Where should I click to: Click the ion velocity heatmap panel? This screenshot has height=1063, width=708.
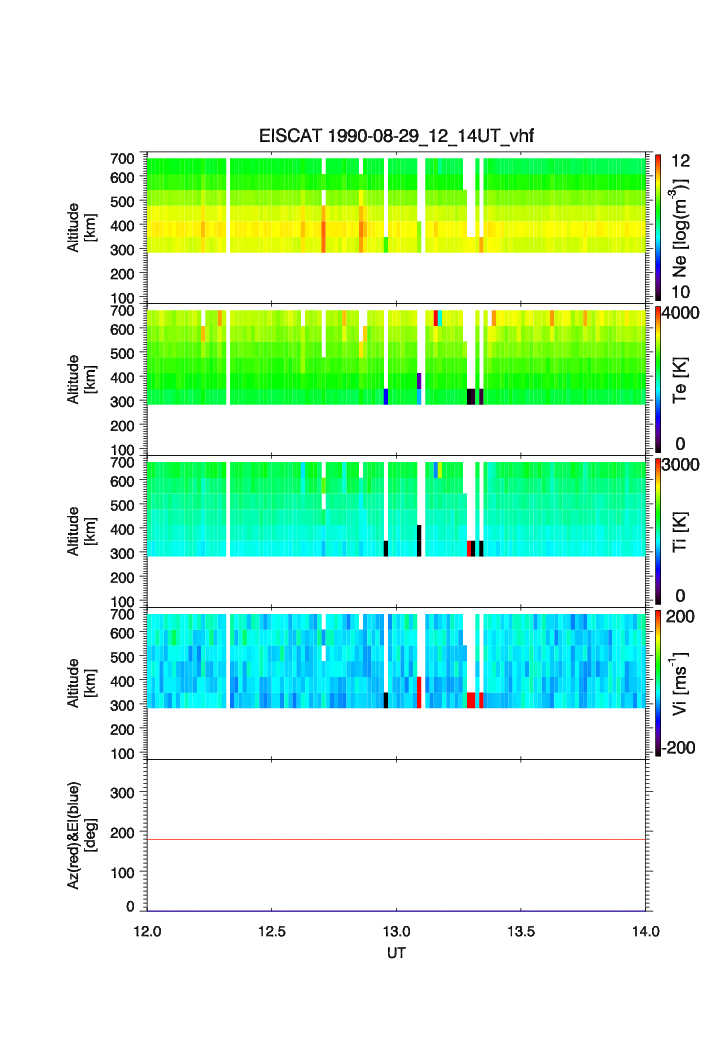point(396,683)
